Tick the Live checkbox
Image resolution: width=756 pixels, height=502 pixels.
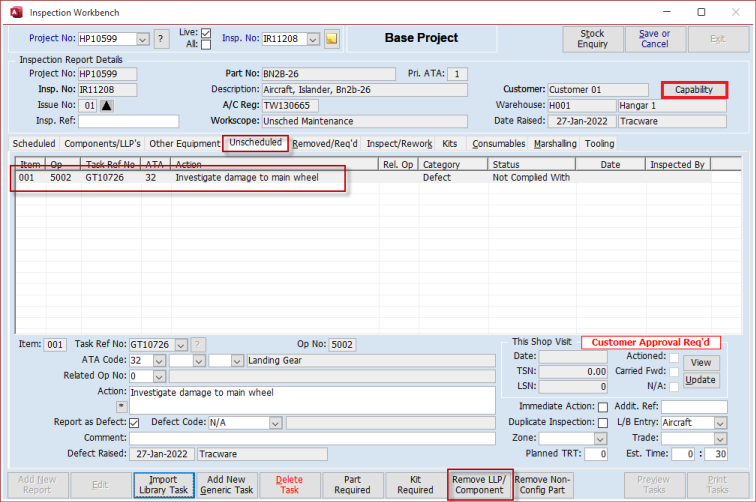coord(206,33)
